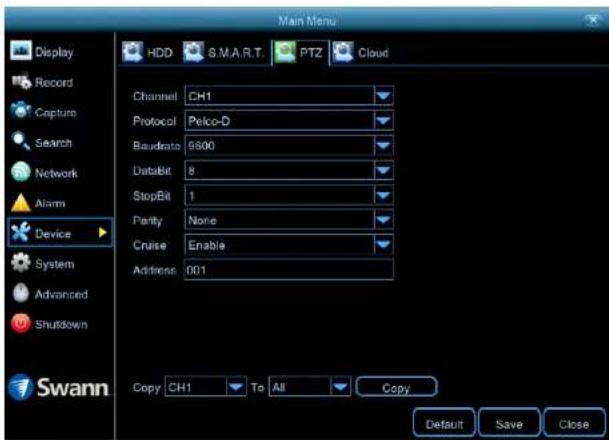
Task: Open the Parity dropdown arrow
Action: (x=383, y=220)
